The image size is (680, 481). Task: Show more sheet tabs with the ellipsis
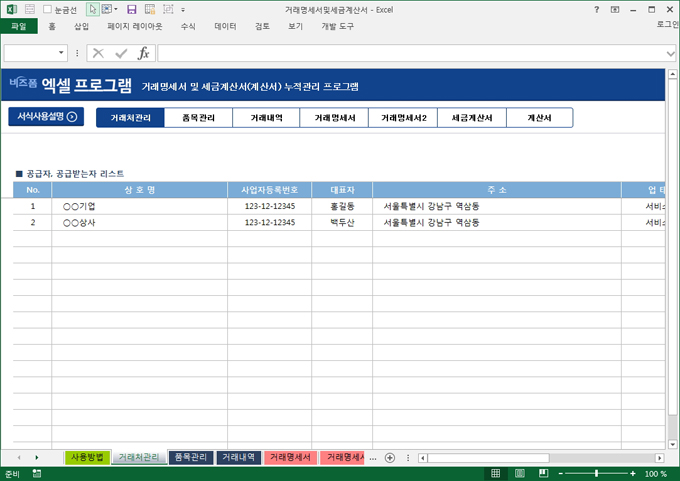(x=373, y=458)
